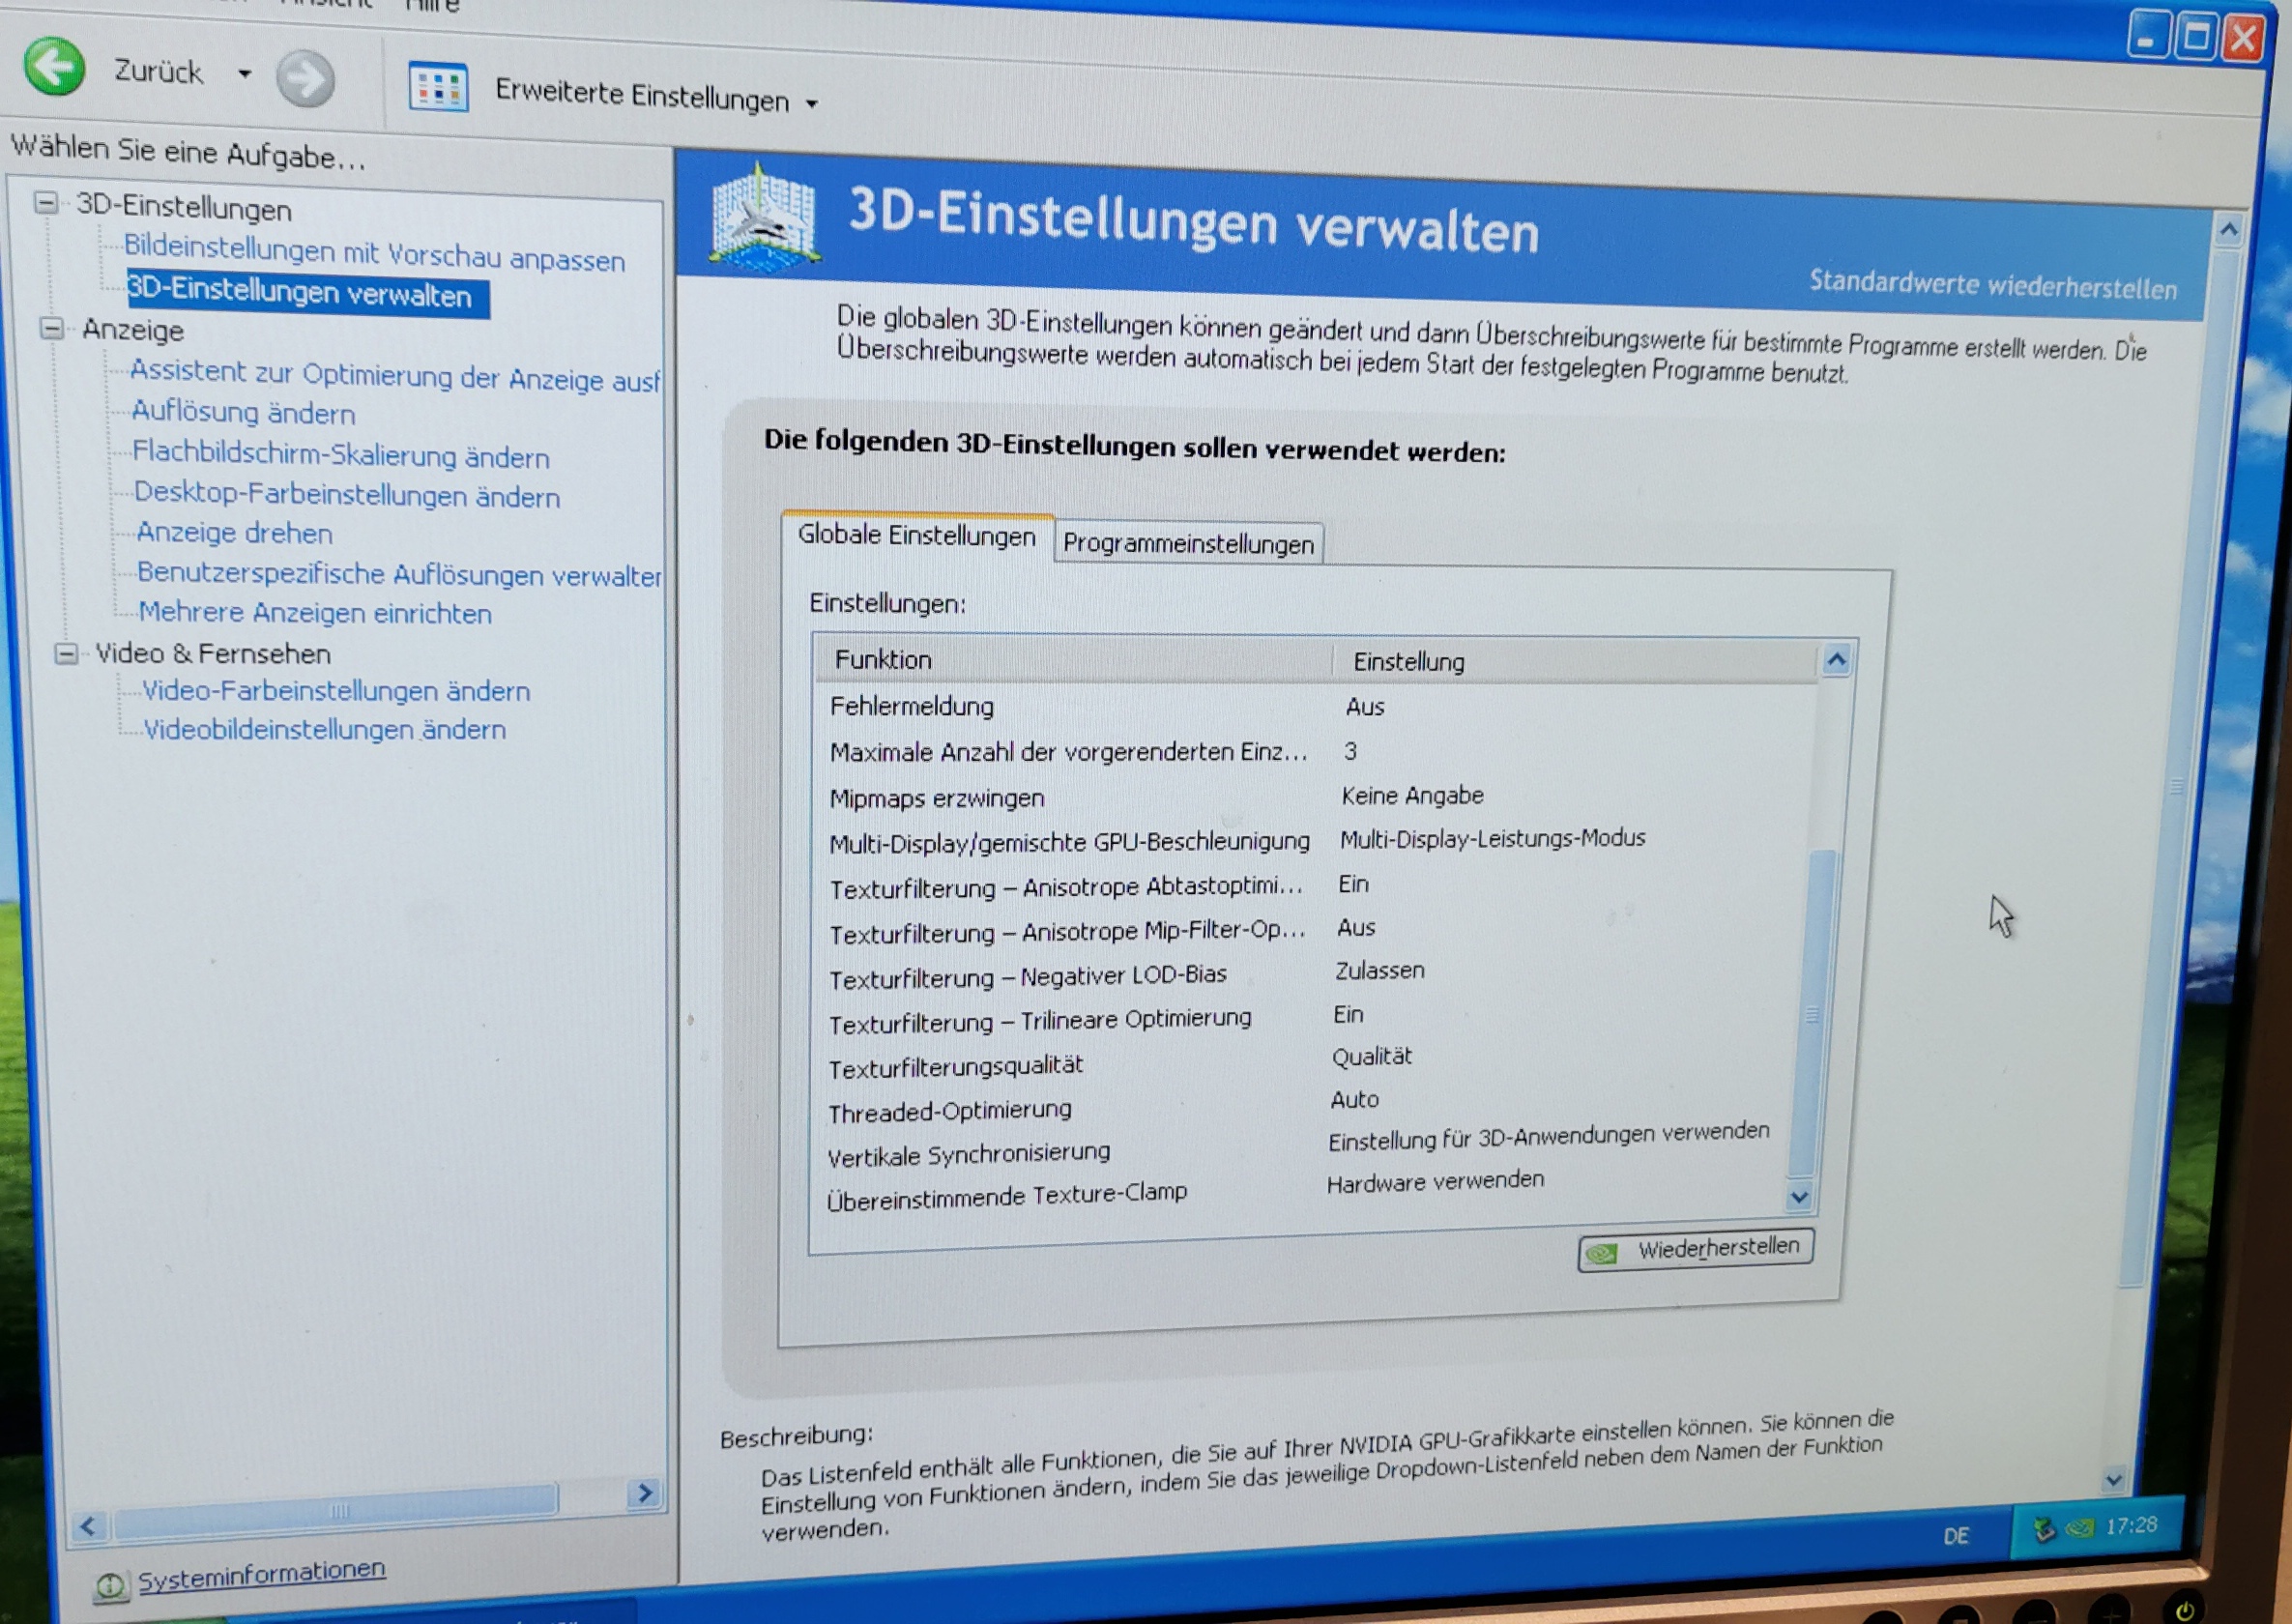Open the Erweiterte Einstellungen dropdown
2292x1624 pixels.
tap(812, 104)
